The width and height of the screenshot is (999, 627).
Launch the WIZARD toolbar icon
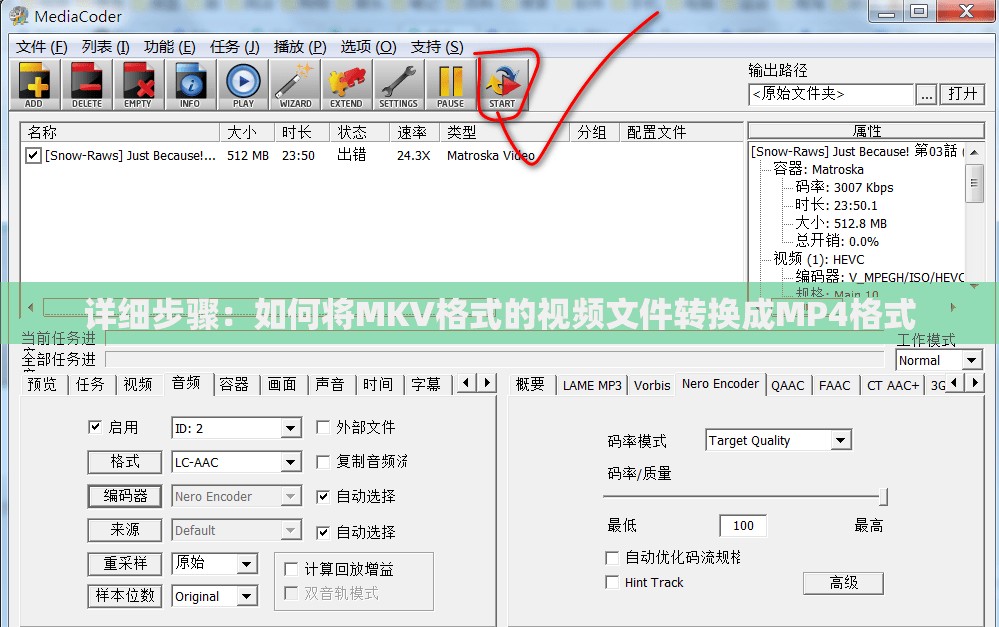[295, 85]
